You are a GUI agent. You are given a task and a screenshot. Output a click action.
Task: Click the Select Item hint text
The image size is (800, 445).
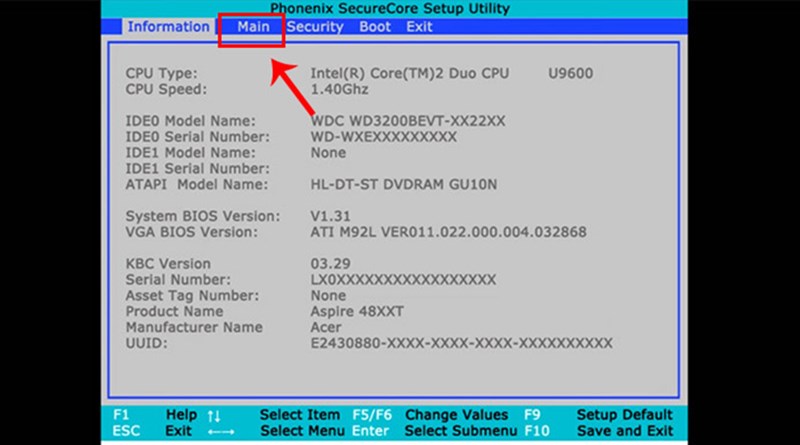pos(299,415)
